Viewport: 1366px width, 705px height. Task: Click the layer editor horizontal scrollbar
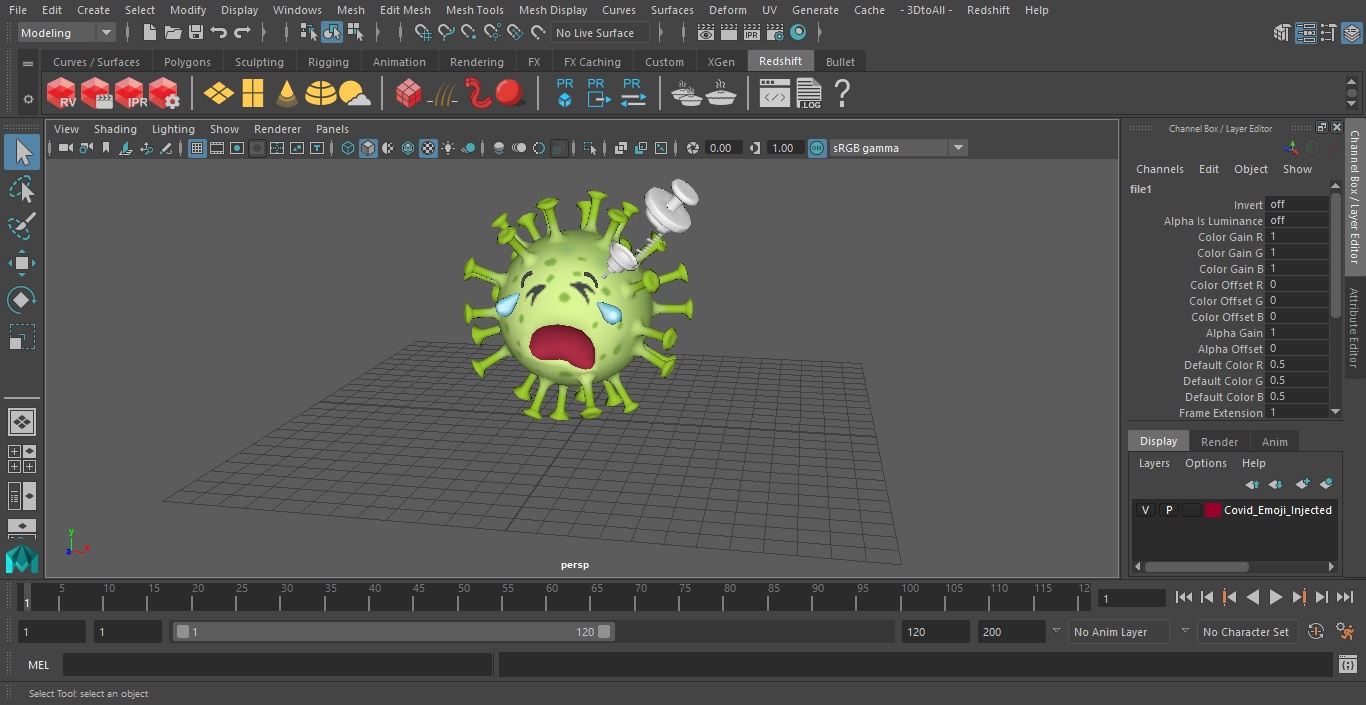click(x=1196, y=566)
